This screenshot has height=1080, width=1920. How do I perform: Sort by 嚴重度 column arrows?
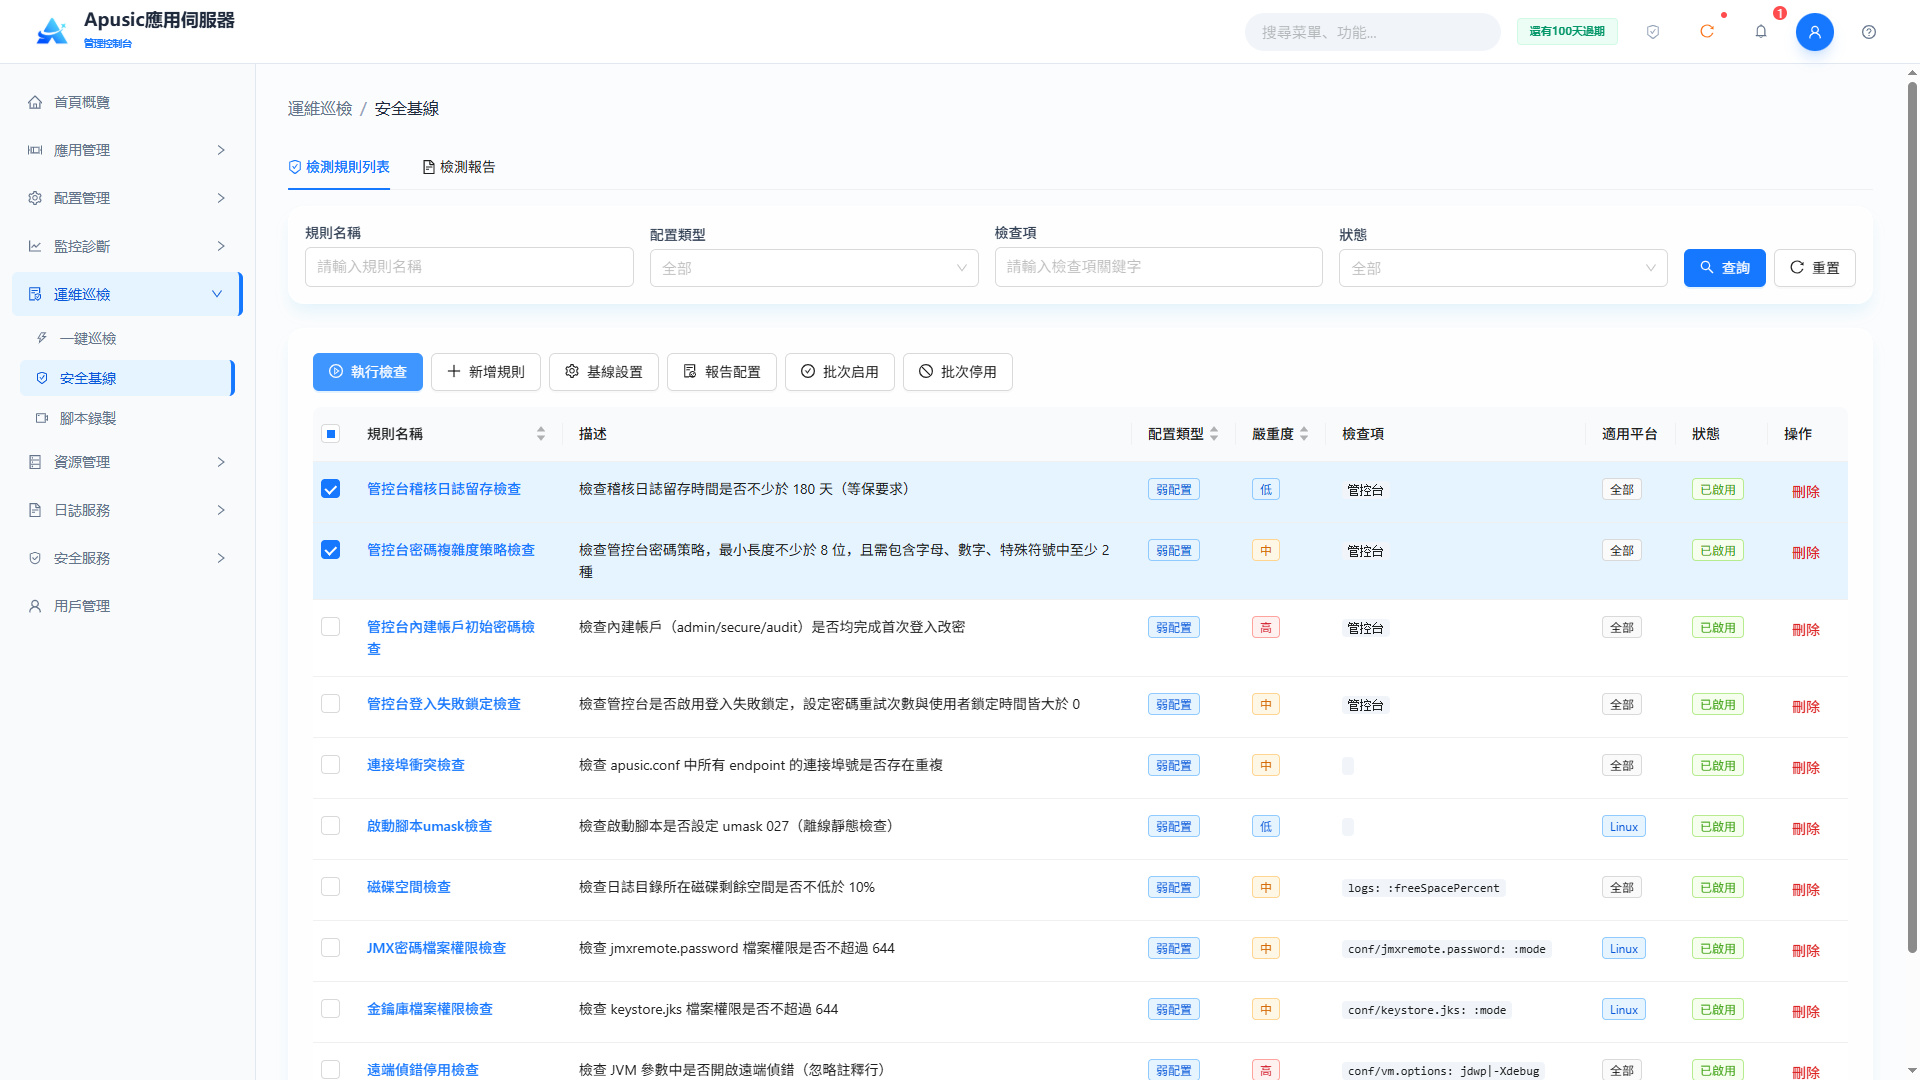(x=1304, y=434)
